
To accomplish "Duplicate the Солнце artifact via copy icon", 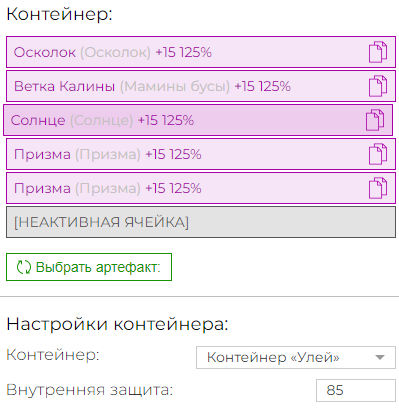I will 375,120.
